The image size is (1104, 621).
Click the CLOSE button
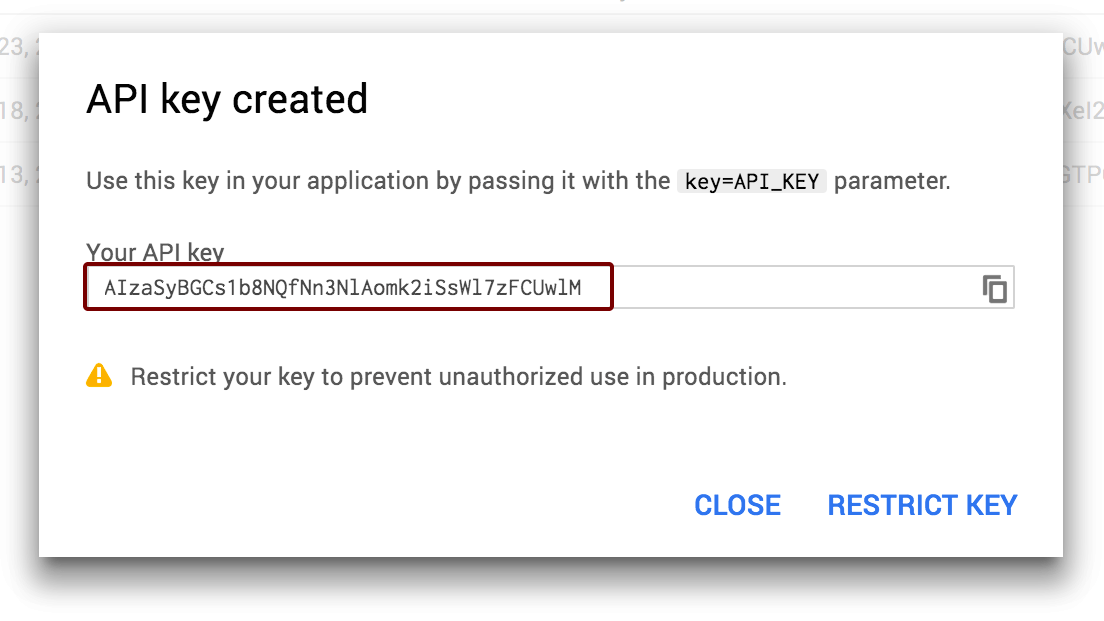(x=737, y=505)
